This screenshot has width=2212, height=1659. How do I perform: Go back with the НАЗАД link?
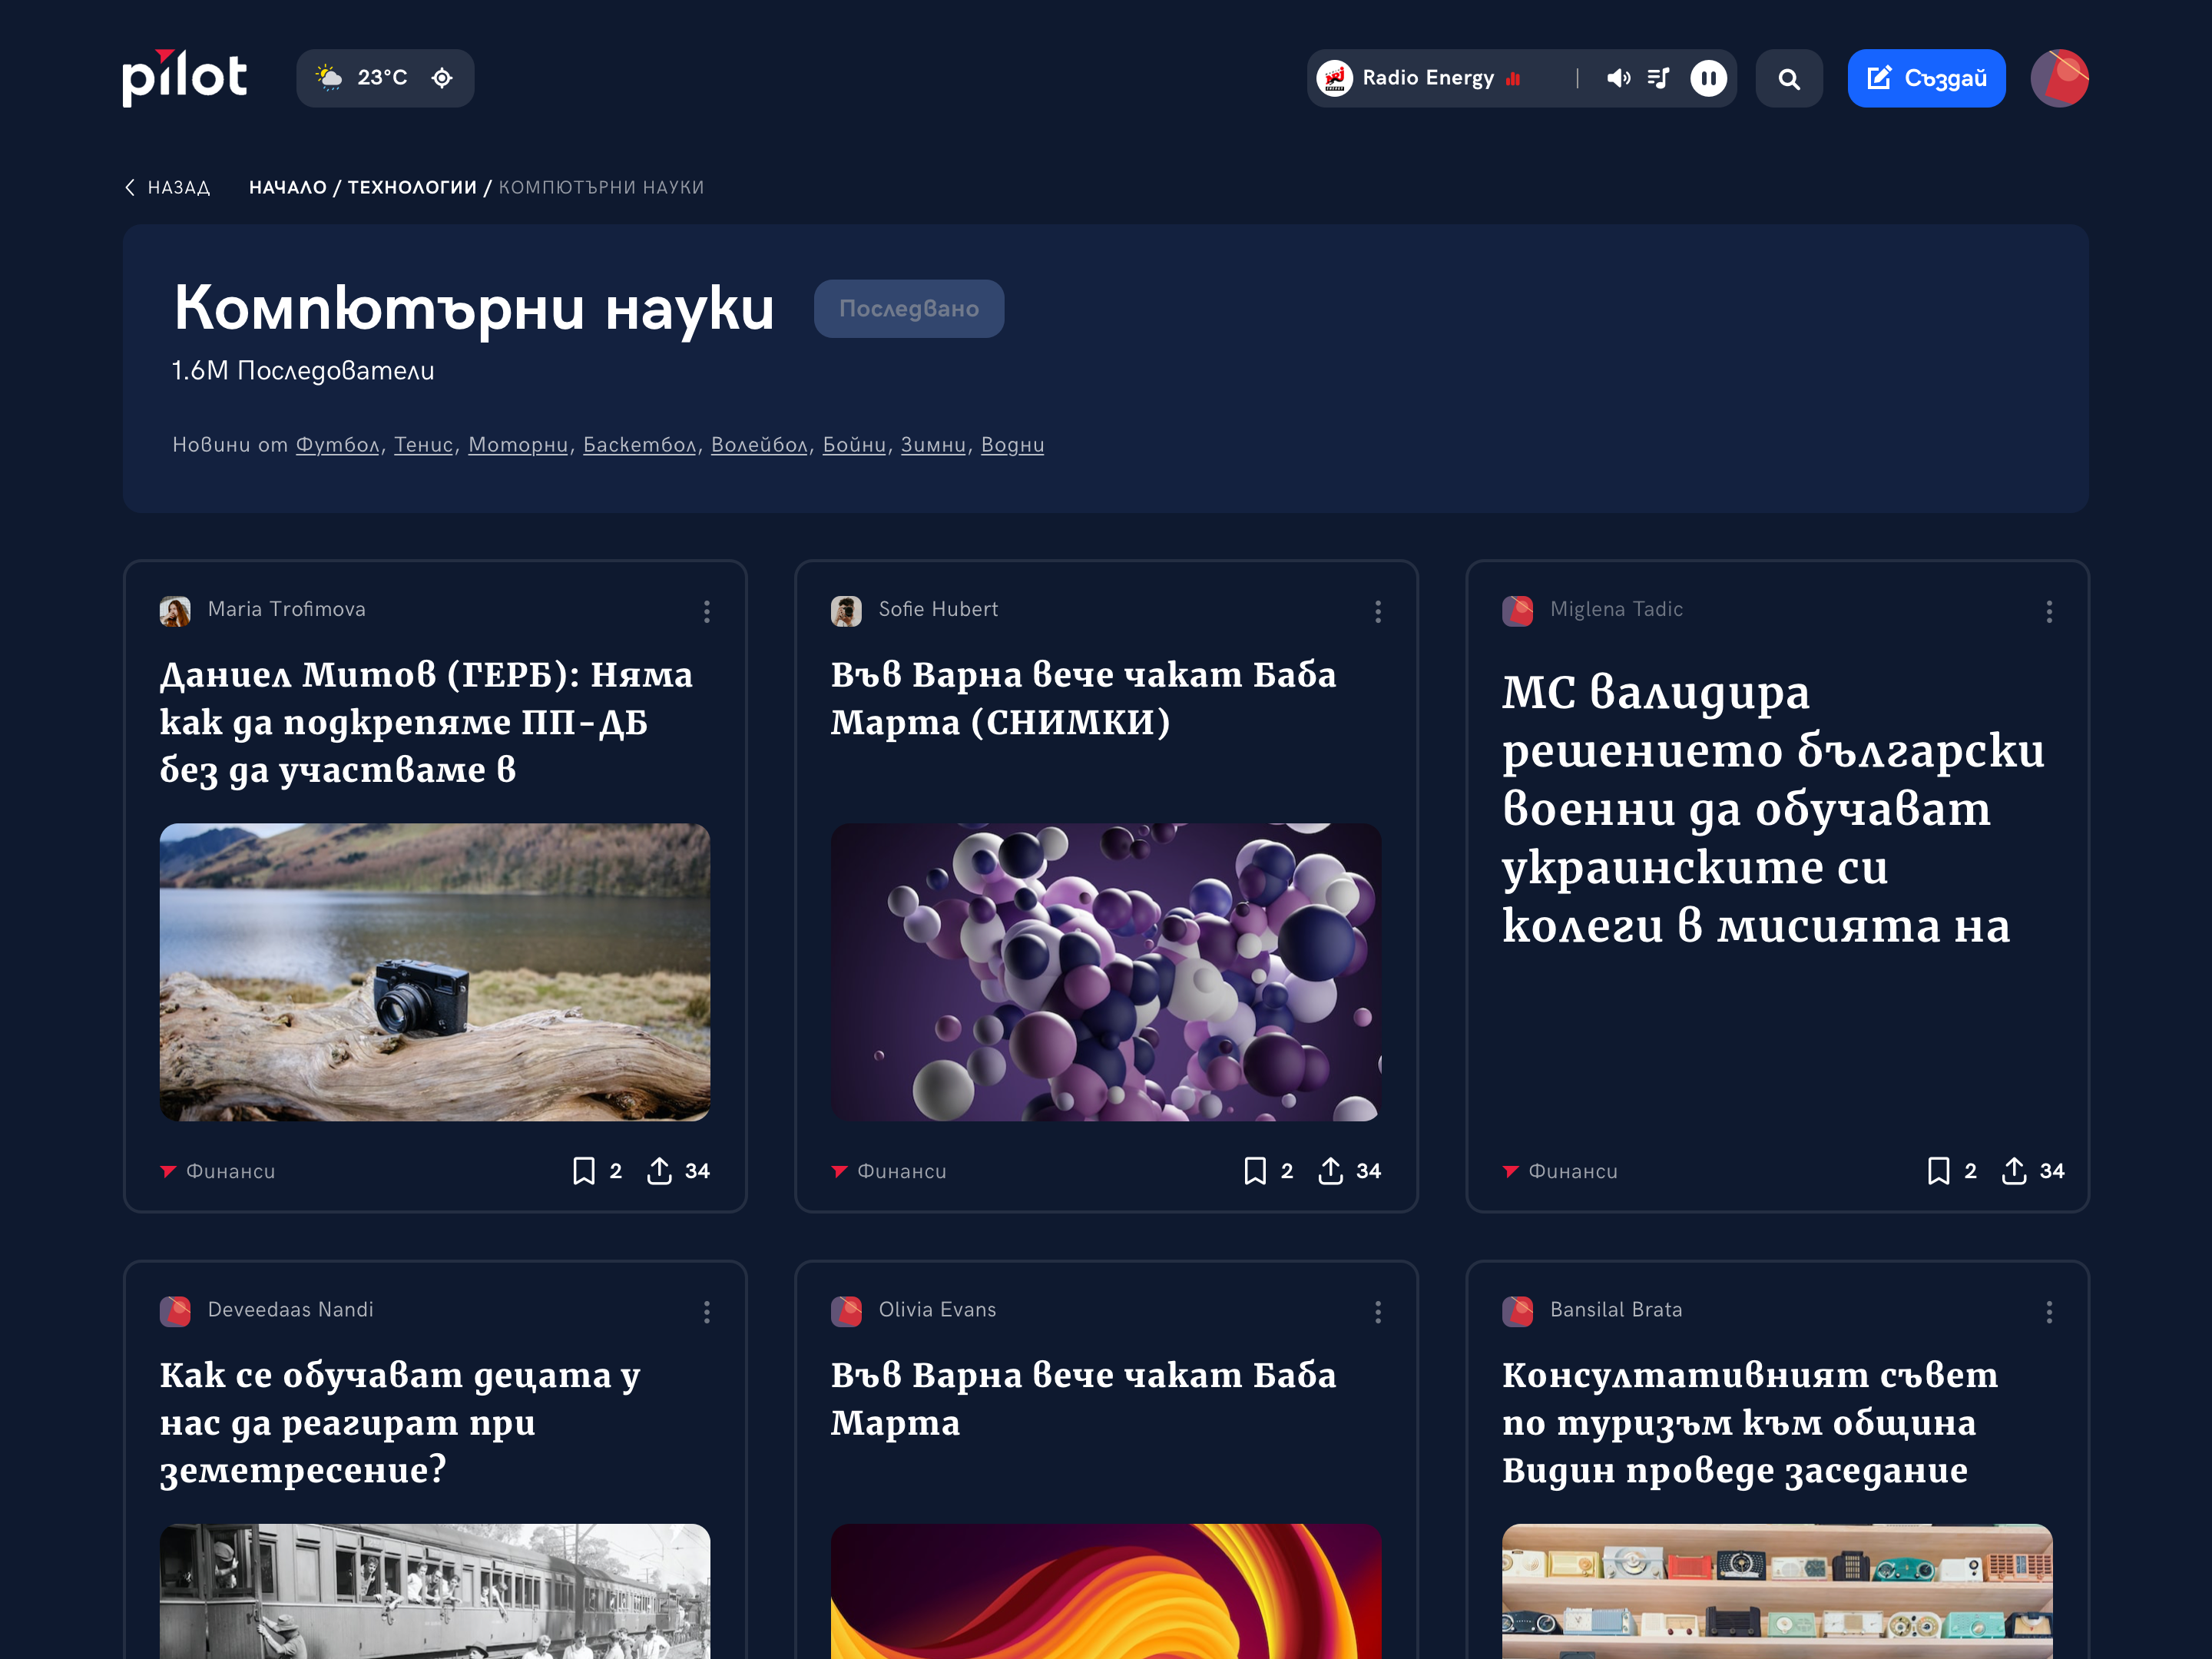[x=167, y=187]
